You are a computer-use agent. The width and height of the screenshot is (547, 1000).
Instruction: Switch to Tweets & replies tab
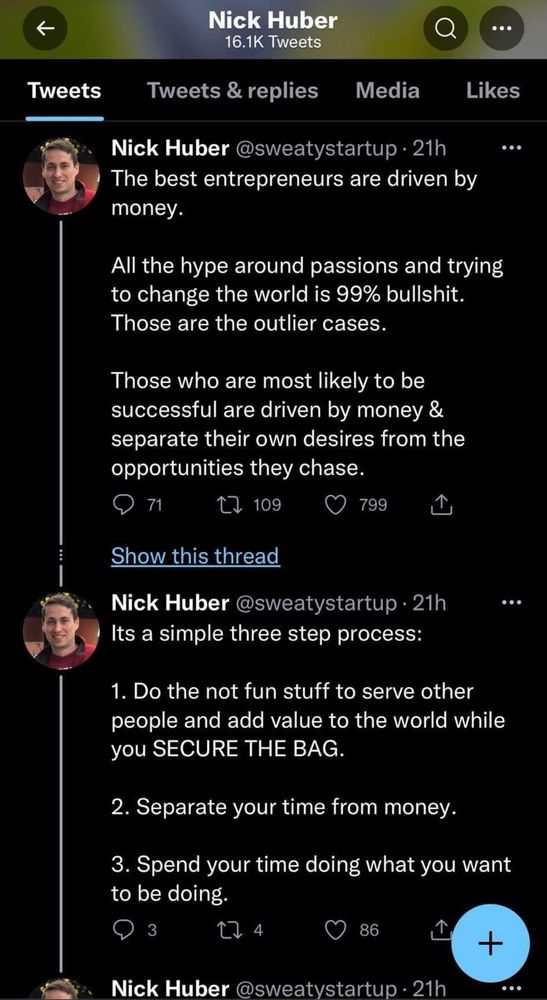233,91
